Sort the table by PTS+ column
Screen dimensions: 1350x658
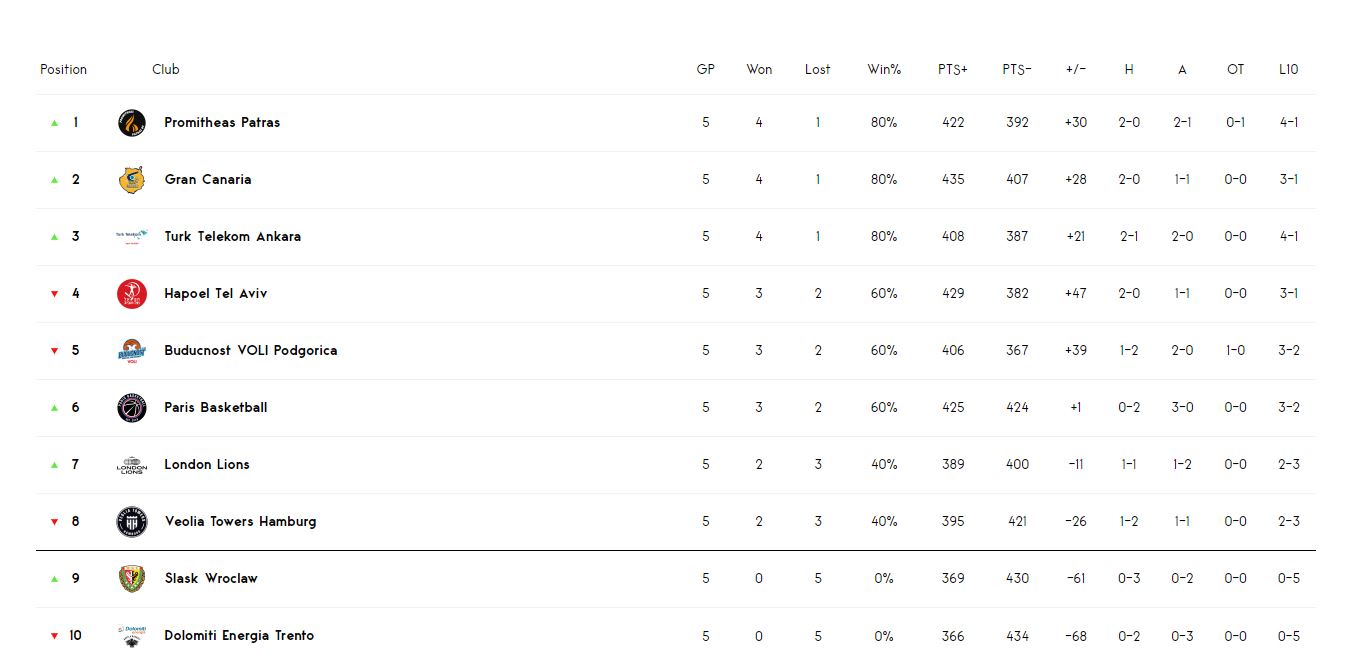tap(953, 70)
